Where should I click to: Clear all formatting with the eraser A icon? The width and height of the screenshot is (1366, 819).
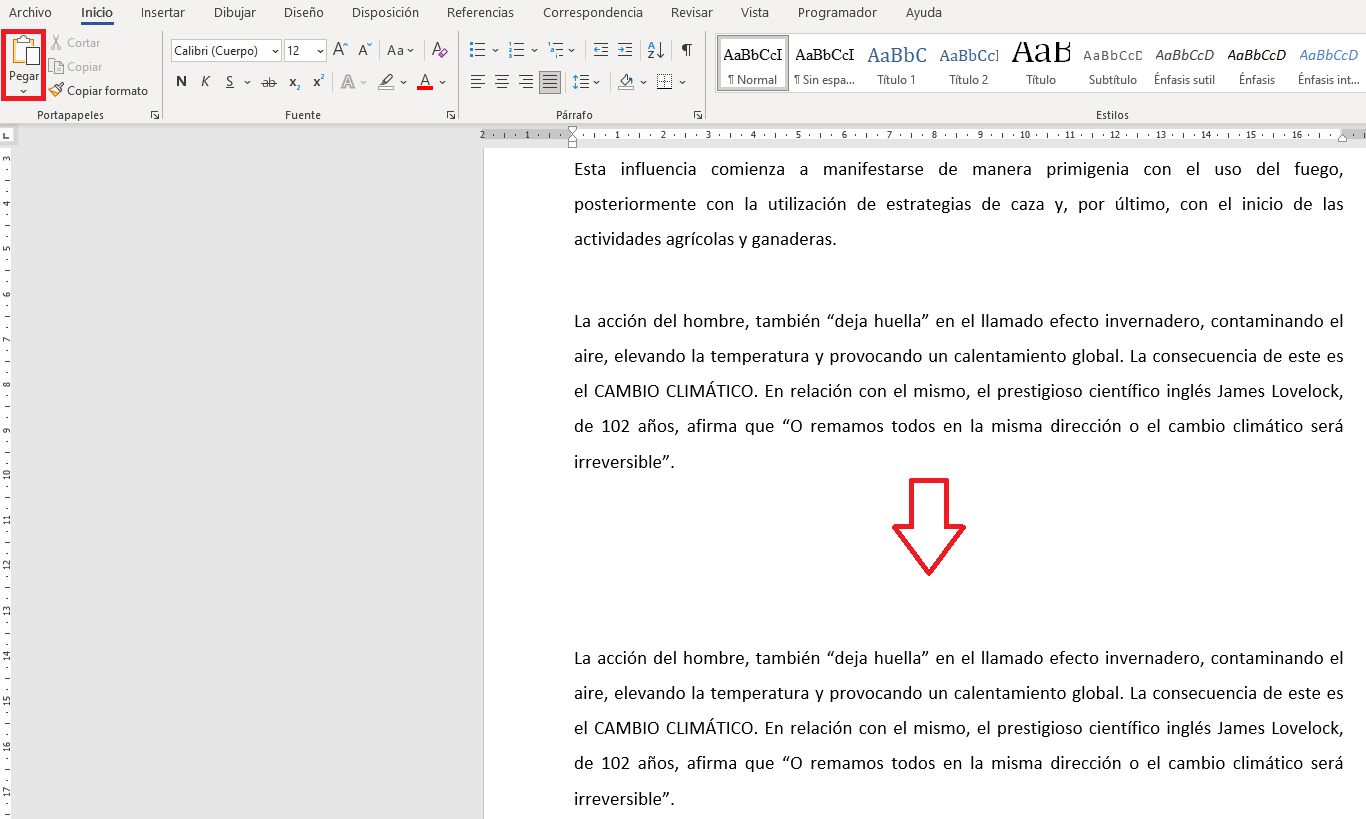tap(440, 50)
